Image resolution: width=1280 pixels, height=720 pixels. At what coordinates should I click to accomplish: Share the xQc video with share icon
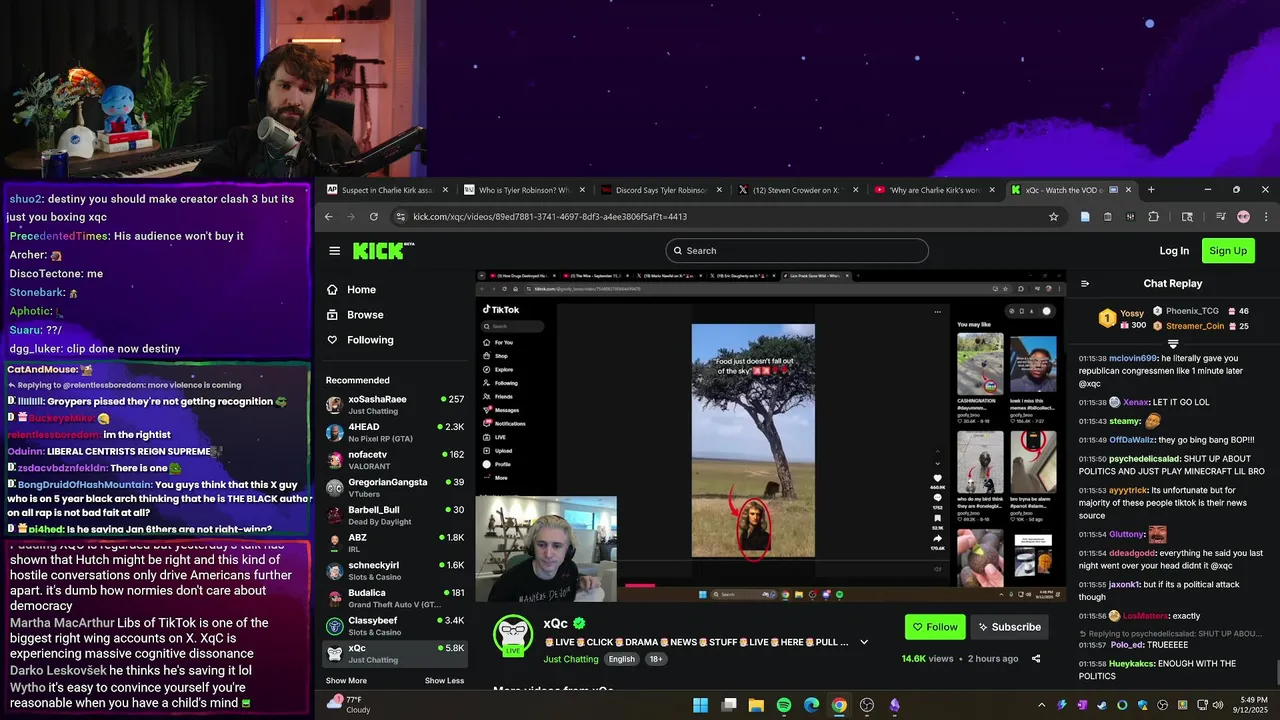1036,659
